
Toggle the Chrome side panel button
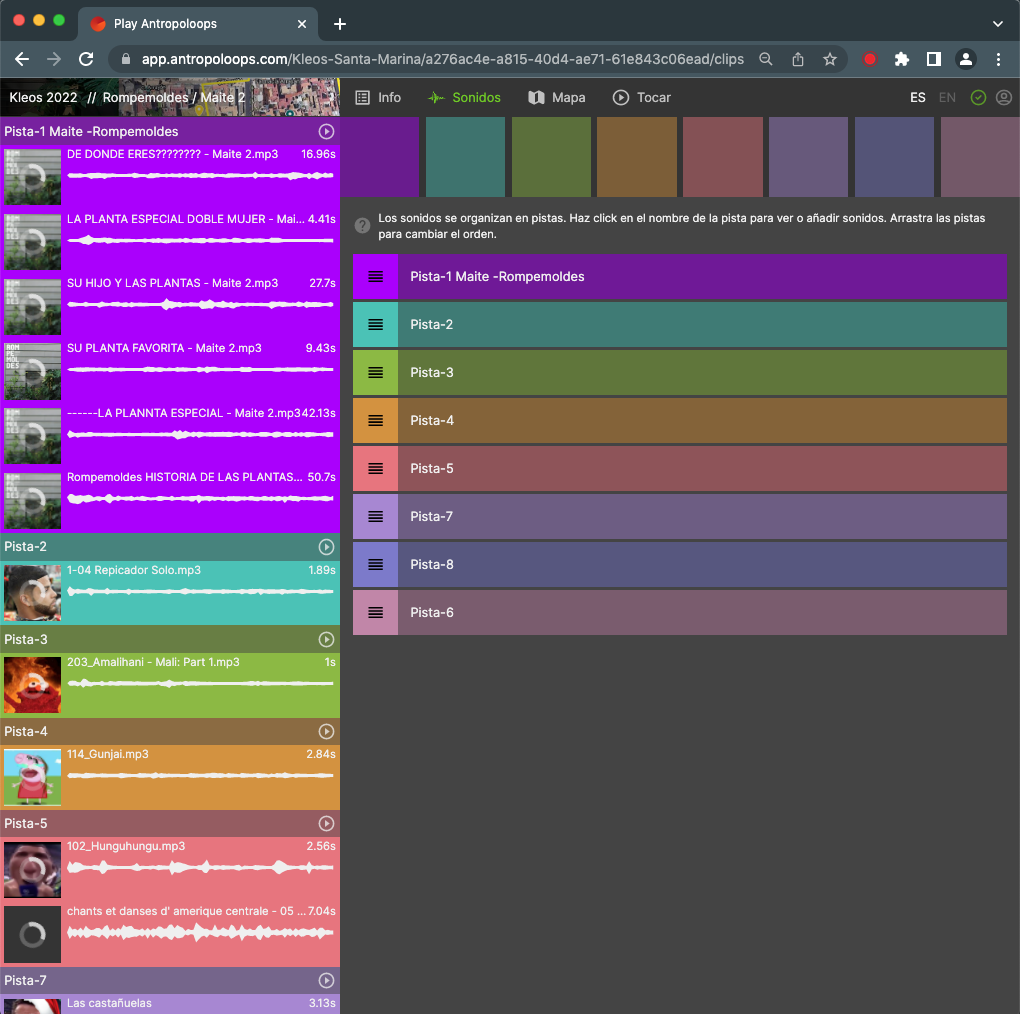tap(933, 59)
